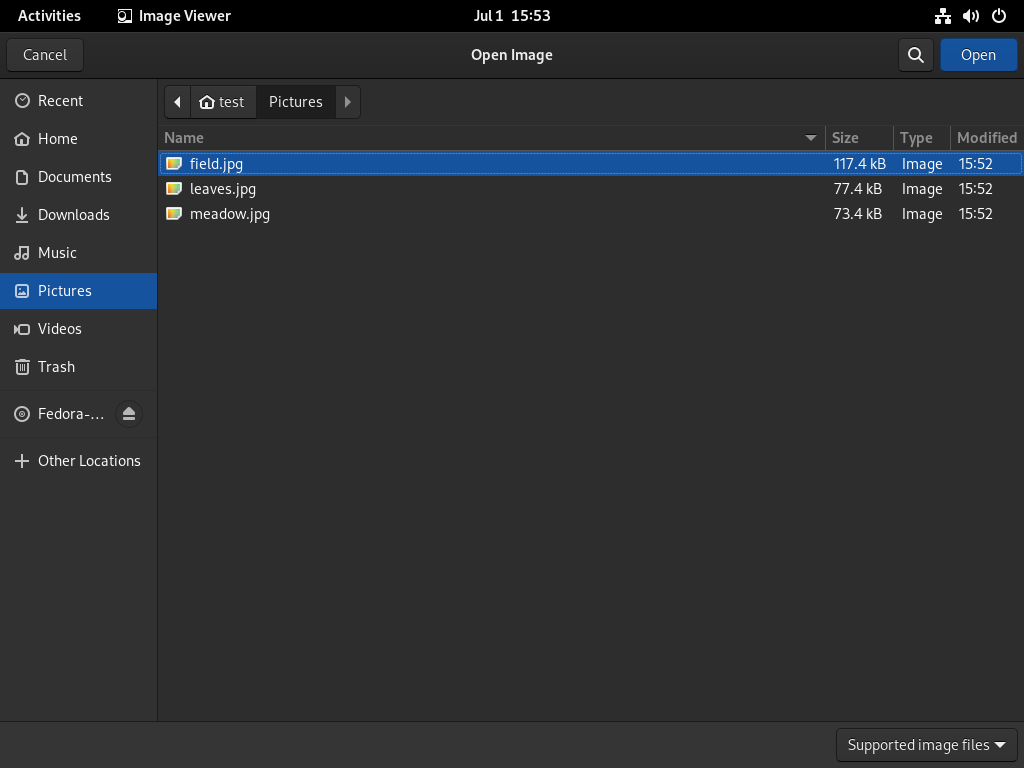
Task: Click the Home house icon in sidebar
Action: click(22, 139)
